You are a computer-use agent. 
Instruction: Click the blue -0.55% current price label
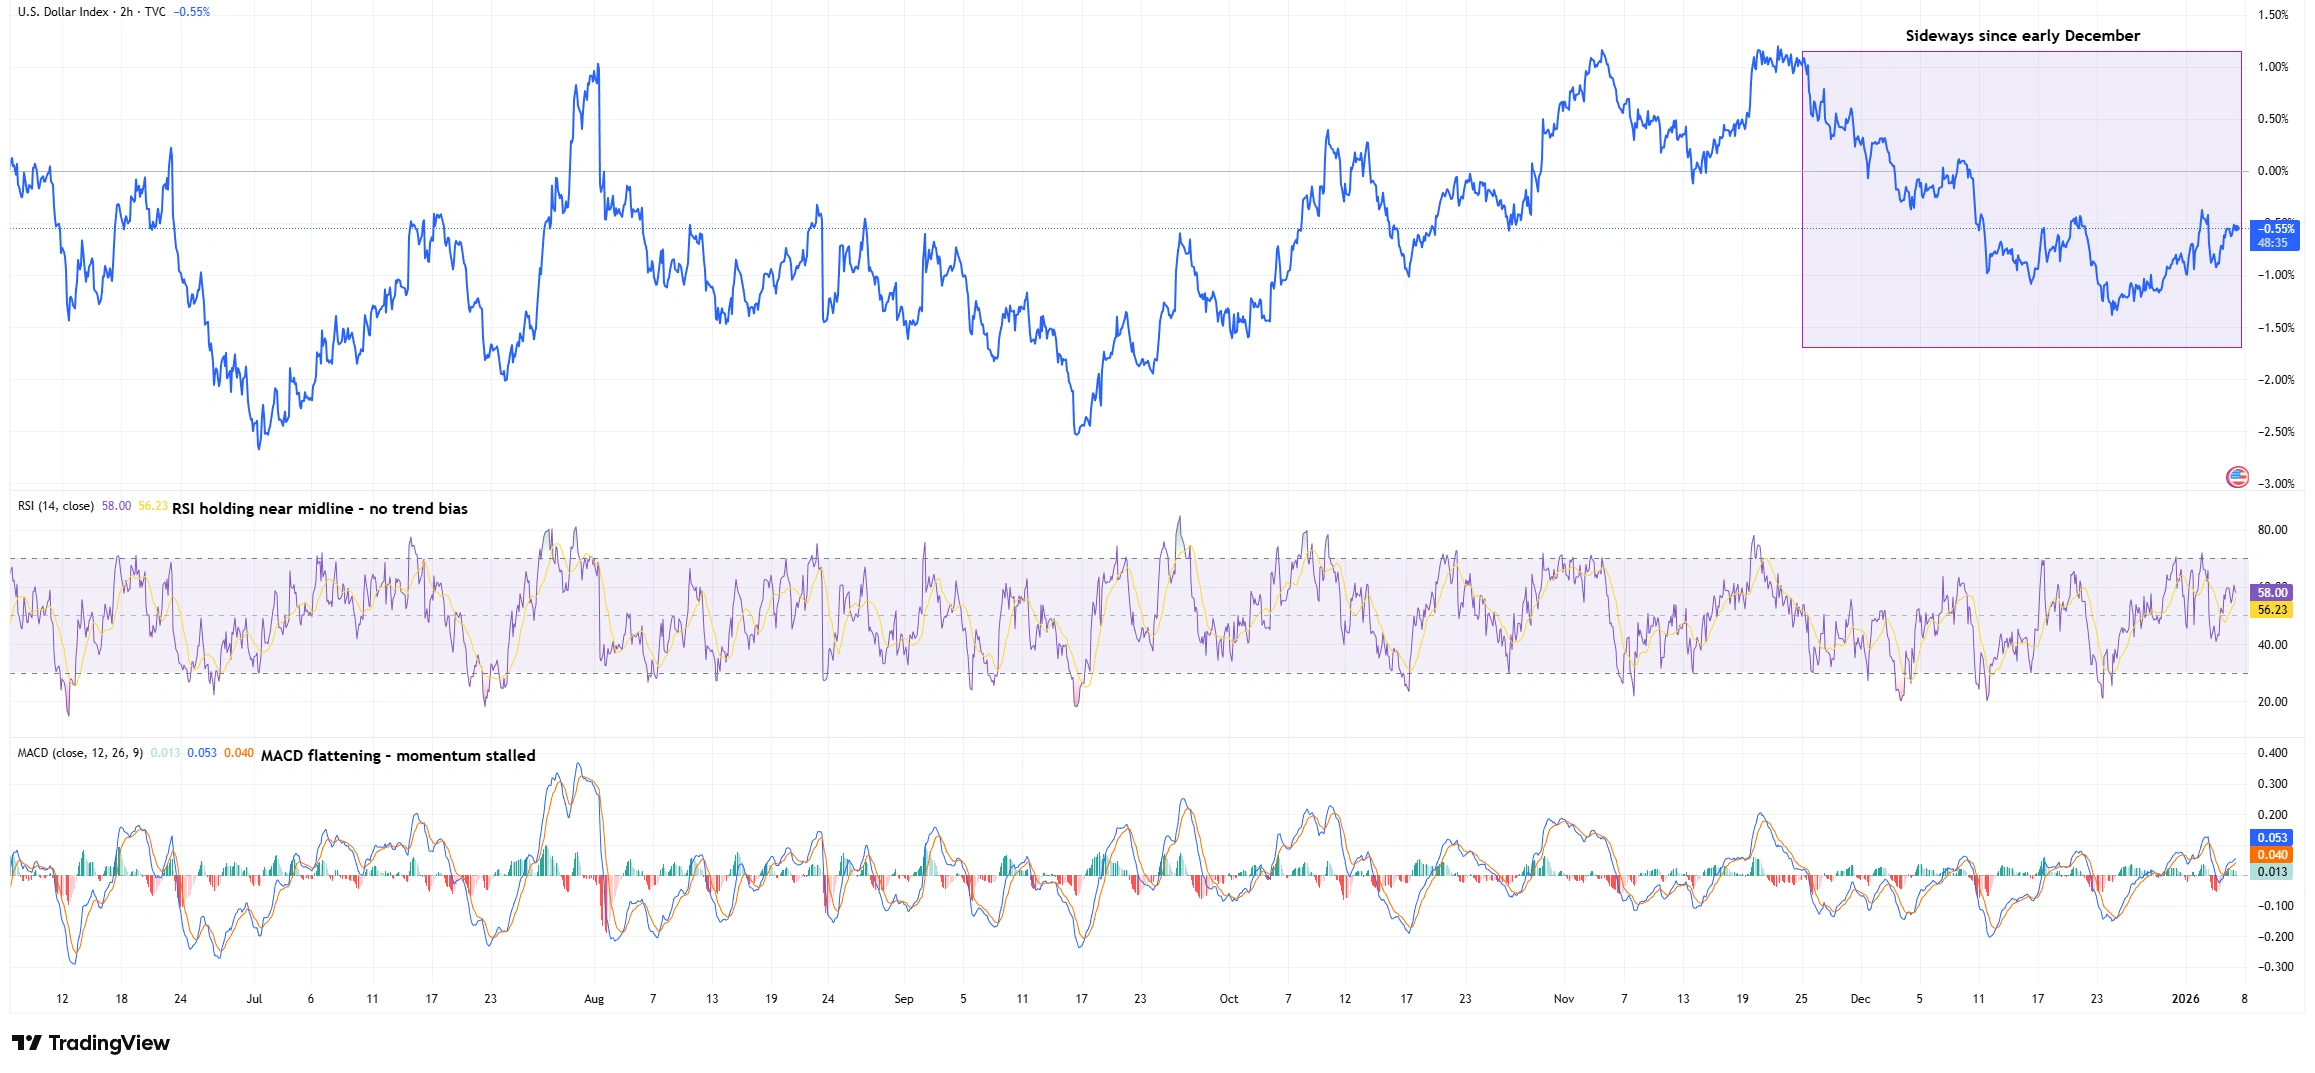(2273, 229)
